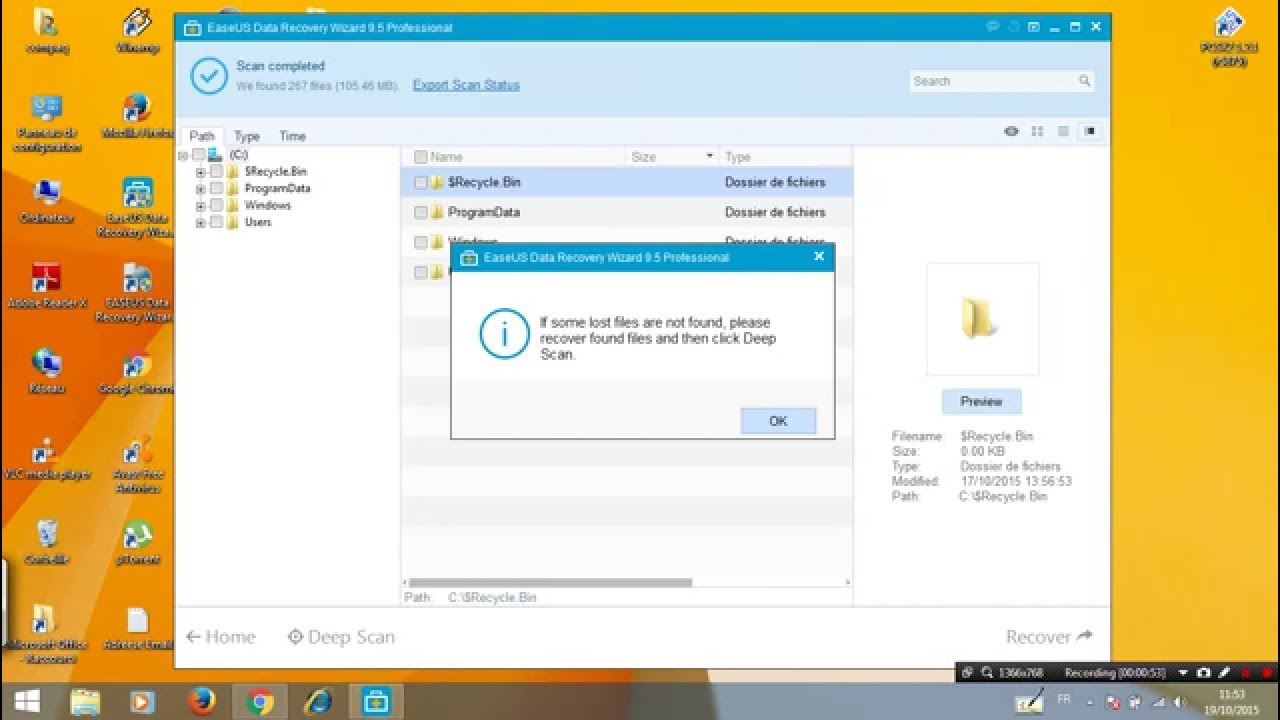Check the $Recycle.Bin checkbox in the file list
This screenshot has height=720, width=1280.
(x=420, y=183)
